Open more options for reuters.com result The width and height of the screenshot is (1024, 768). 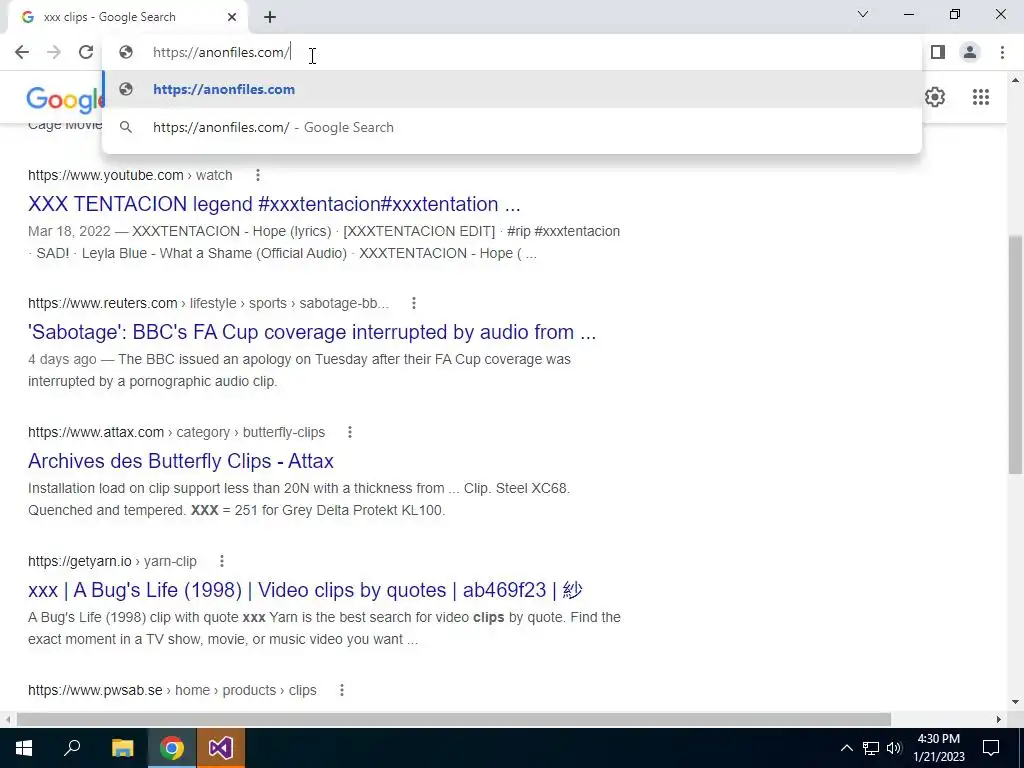[413, 303]
